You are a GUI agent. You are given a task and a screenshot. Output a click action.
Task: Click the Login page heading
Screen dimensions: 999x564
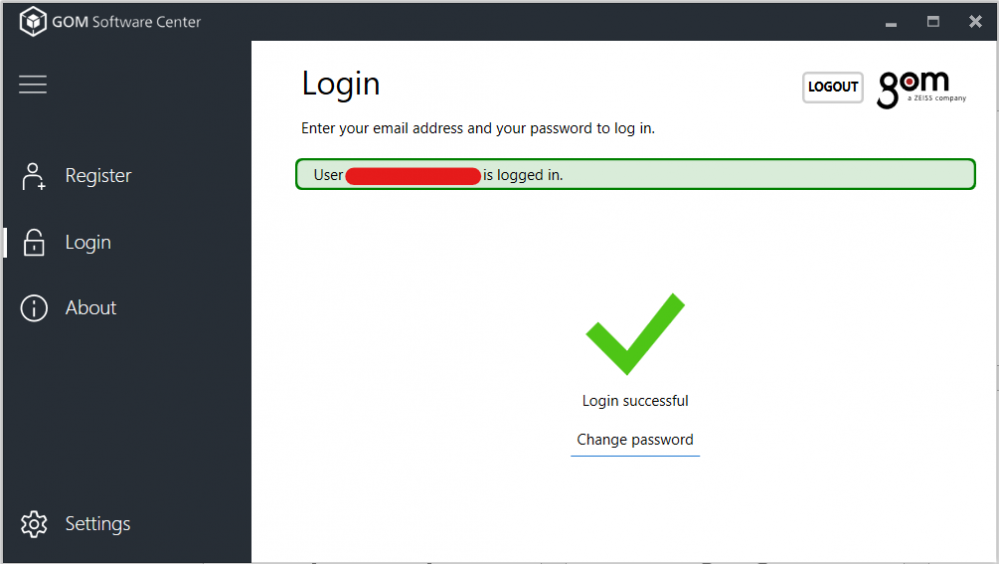click(x=341, y=84)
